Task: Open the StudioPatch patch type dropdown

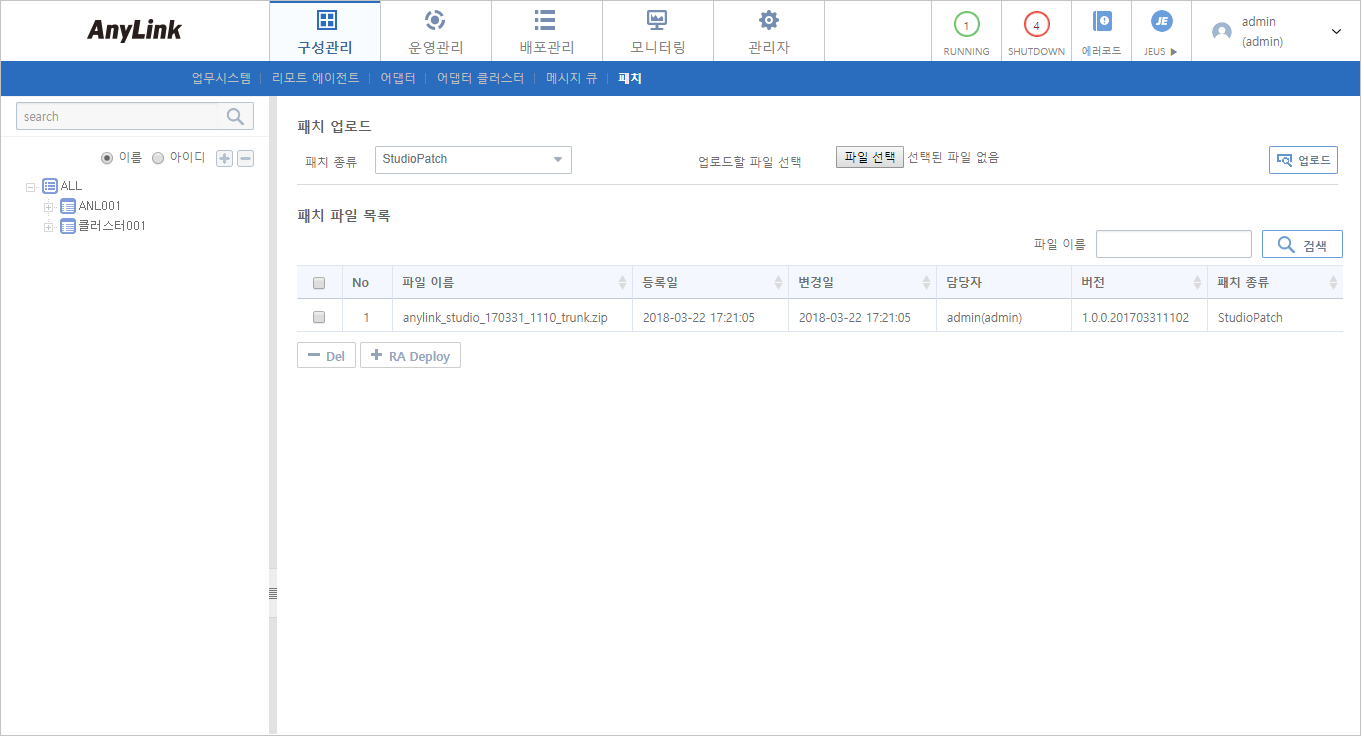Action: 472,160
